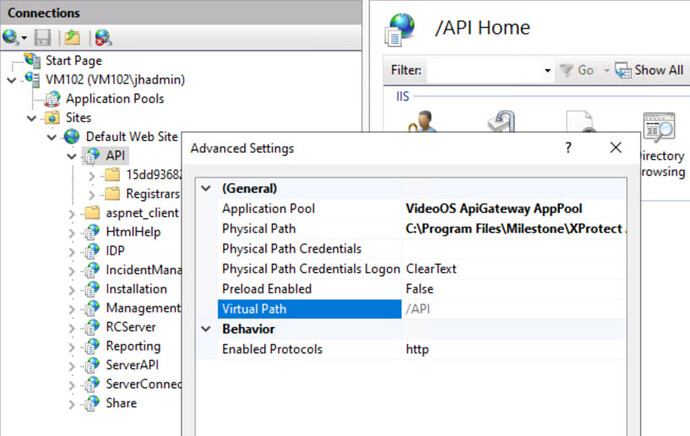Click the Delete connection globe icon
Screen dimensions: 690x436
[x=103, y=38]
